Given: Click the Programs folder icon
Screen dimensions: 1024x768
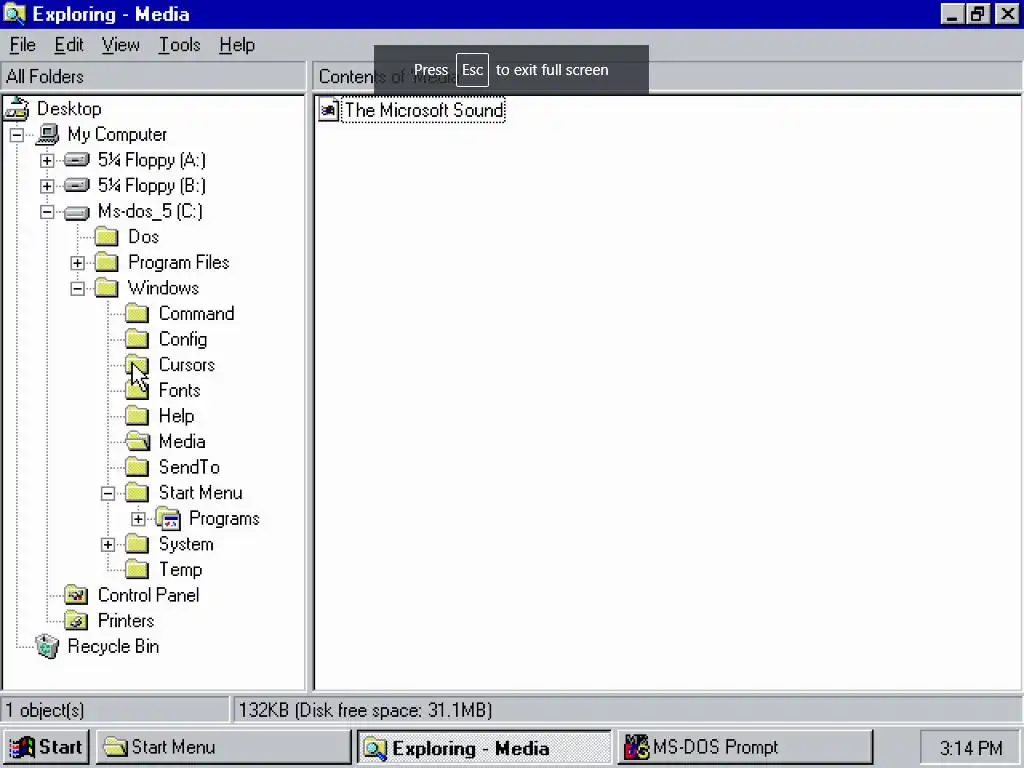Looking at the screenshot, I should click(168, 519).
